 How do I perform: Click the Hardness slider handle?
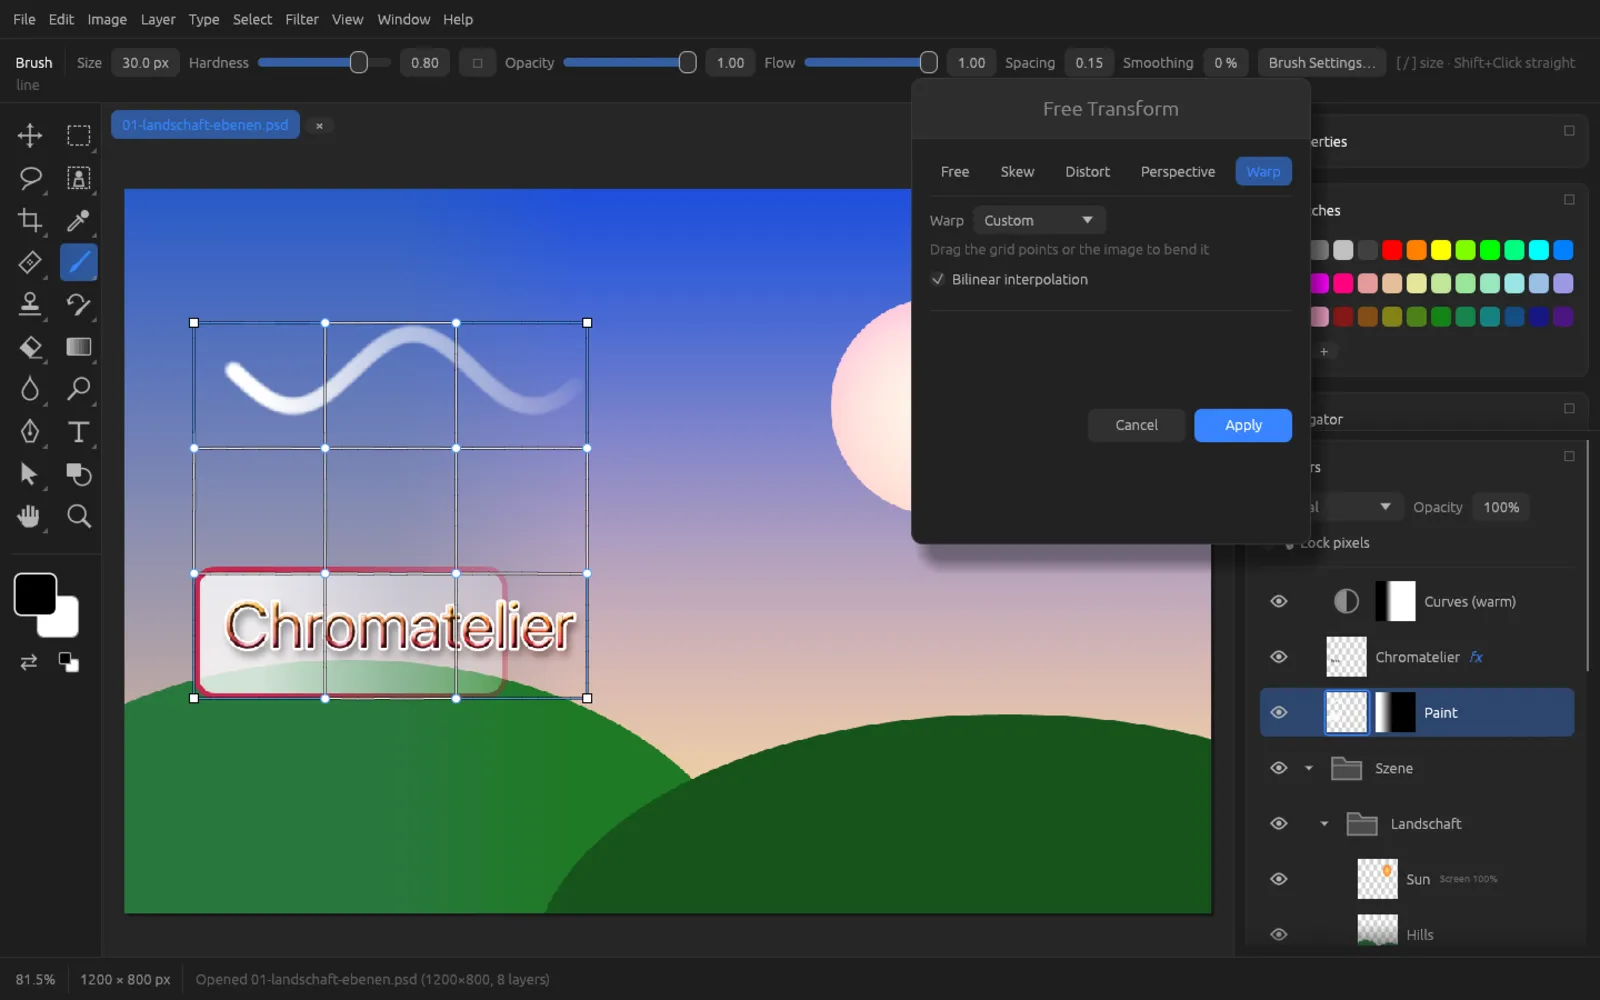coord(358,62)
